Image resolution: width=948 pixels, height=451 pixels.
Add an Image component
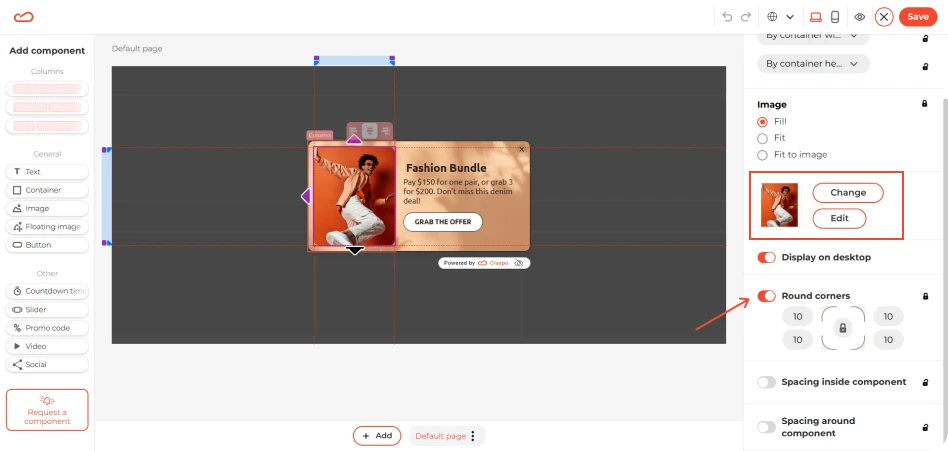[x=47, y=208]
